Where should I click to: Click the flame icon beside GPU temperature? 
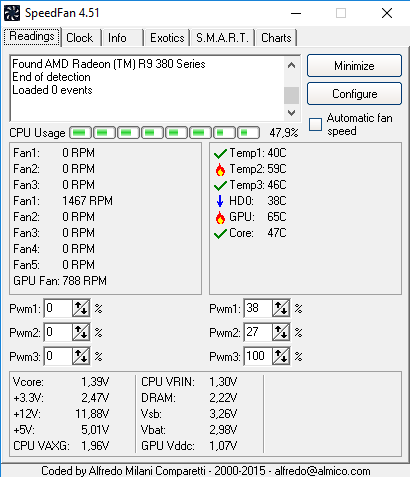point(220,217)
